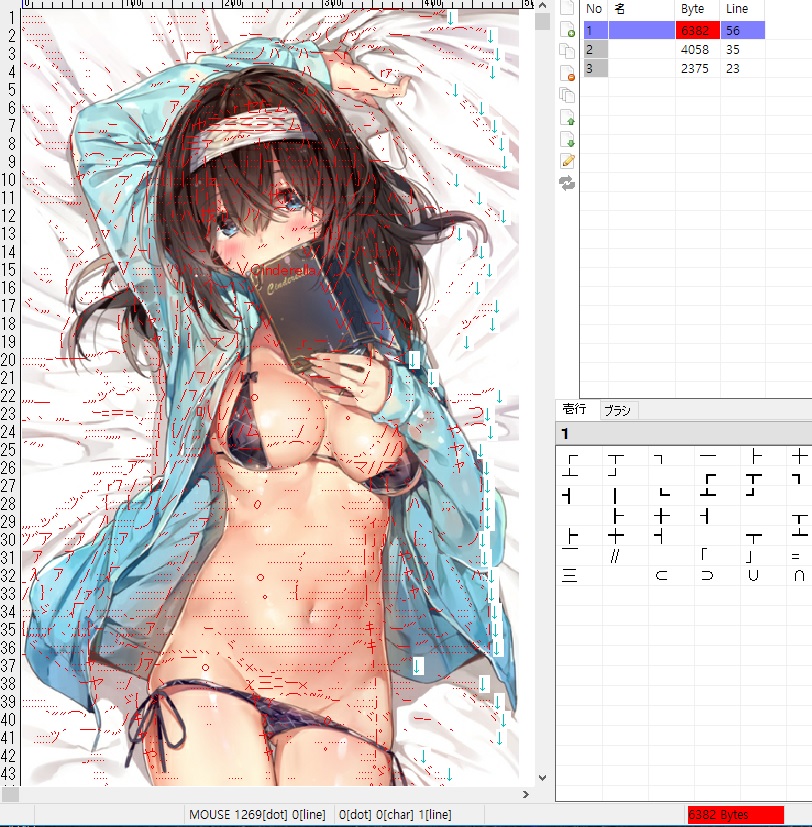This screenshot has width=812, height=827.
Task: Click the add new page icon
Action: 567,29
